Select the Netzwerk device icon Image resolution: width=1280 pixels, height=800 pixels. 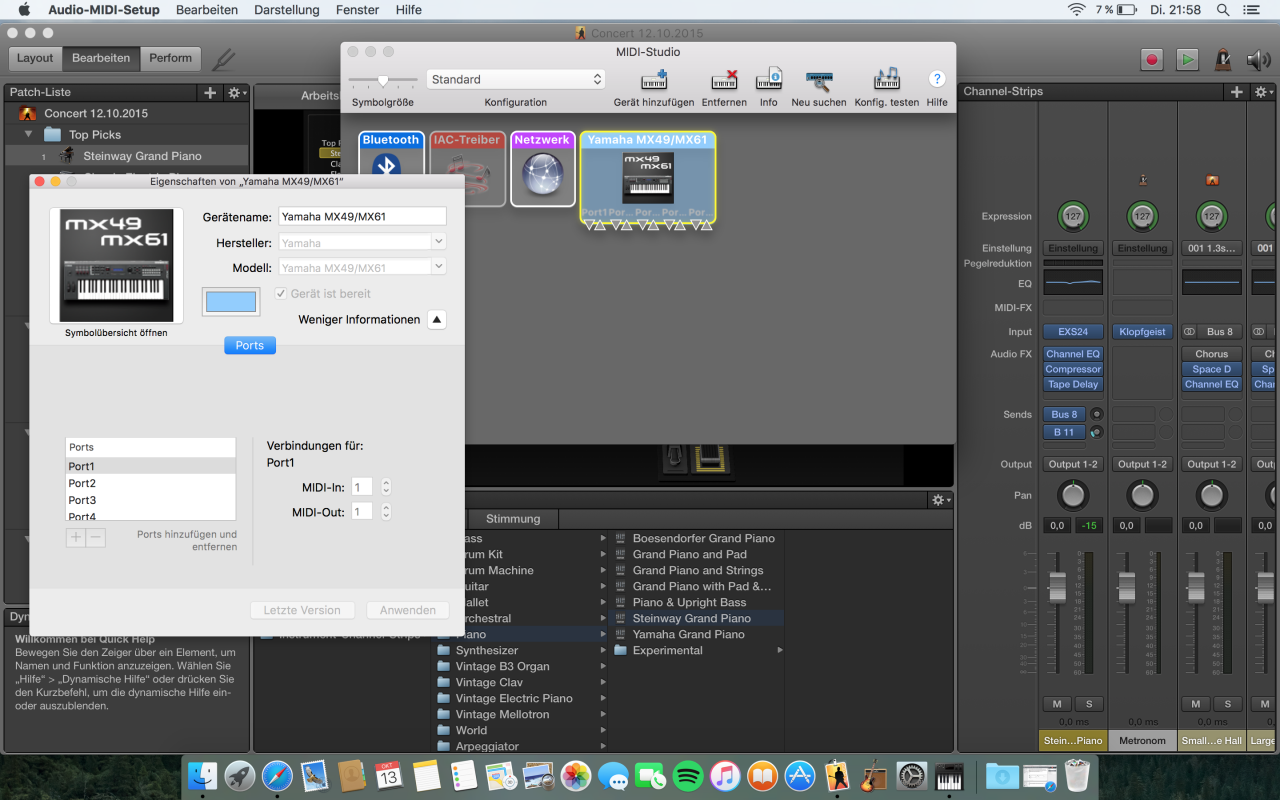(543, 169)
